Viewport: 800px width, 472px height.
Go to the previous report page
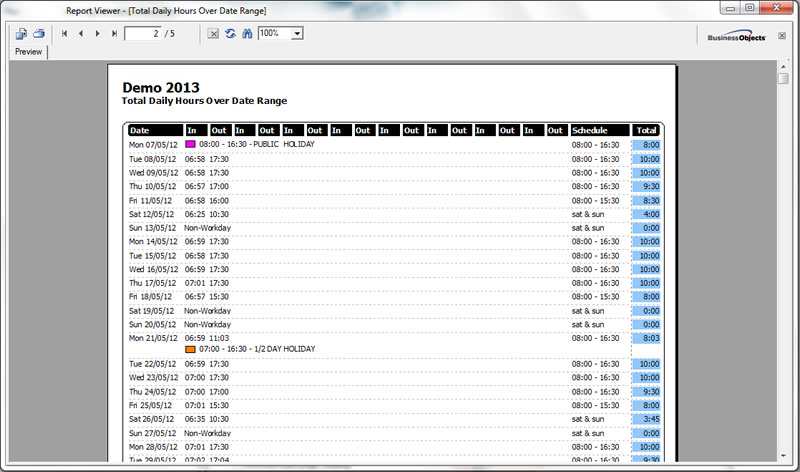tap(81, 34)
